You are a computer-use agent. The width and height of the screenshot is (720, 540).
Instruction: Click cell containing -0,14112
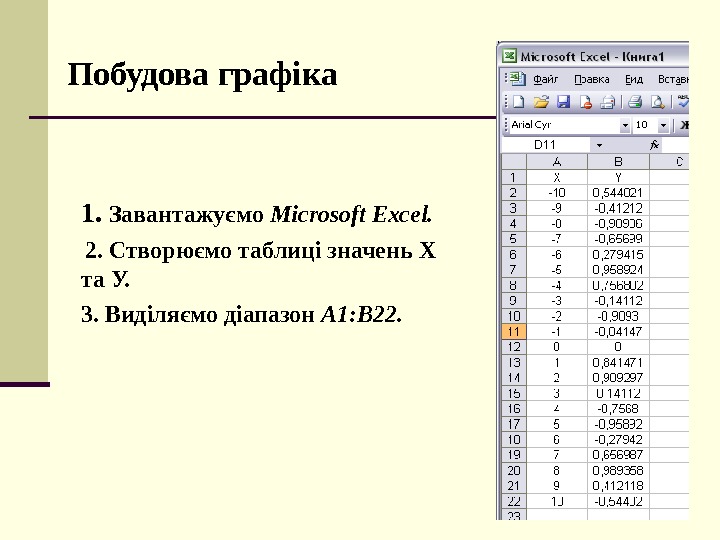(619, 301)
